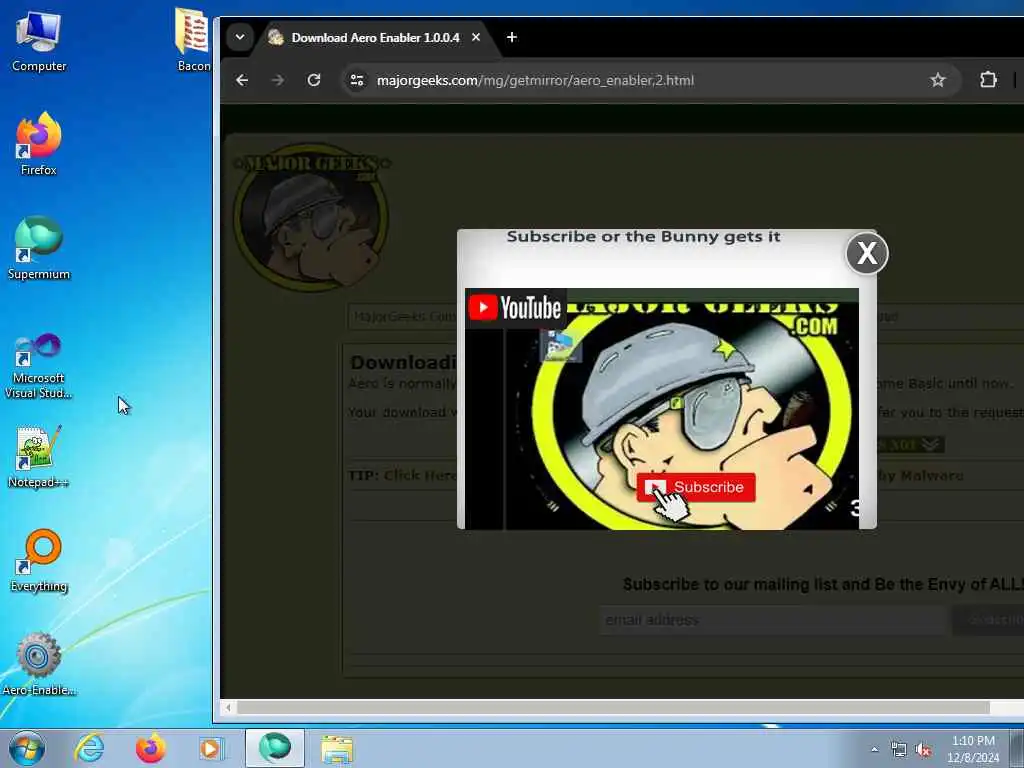Launch Supermium from the desktop shortcut
The width and height of the screenshot is (1024, 768).
point(39,248)
